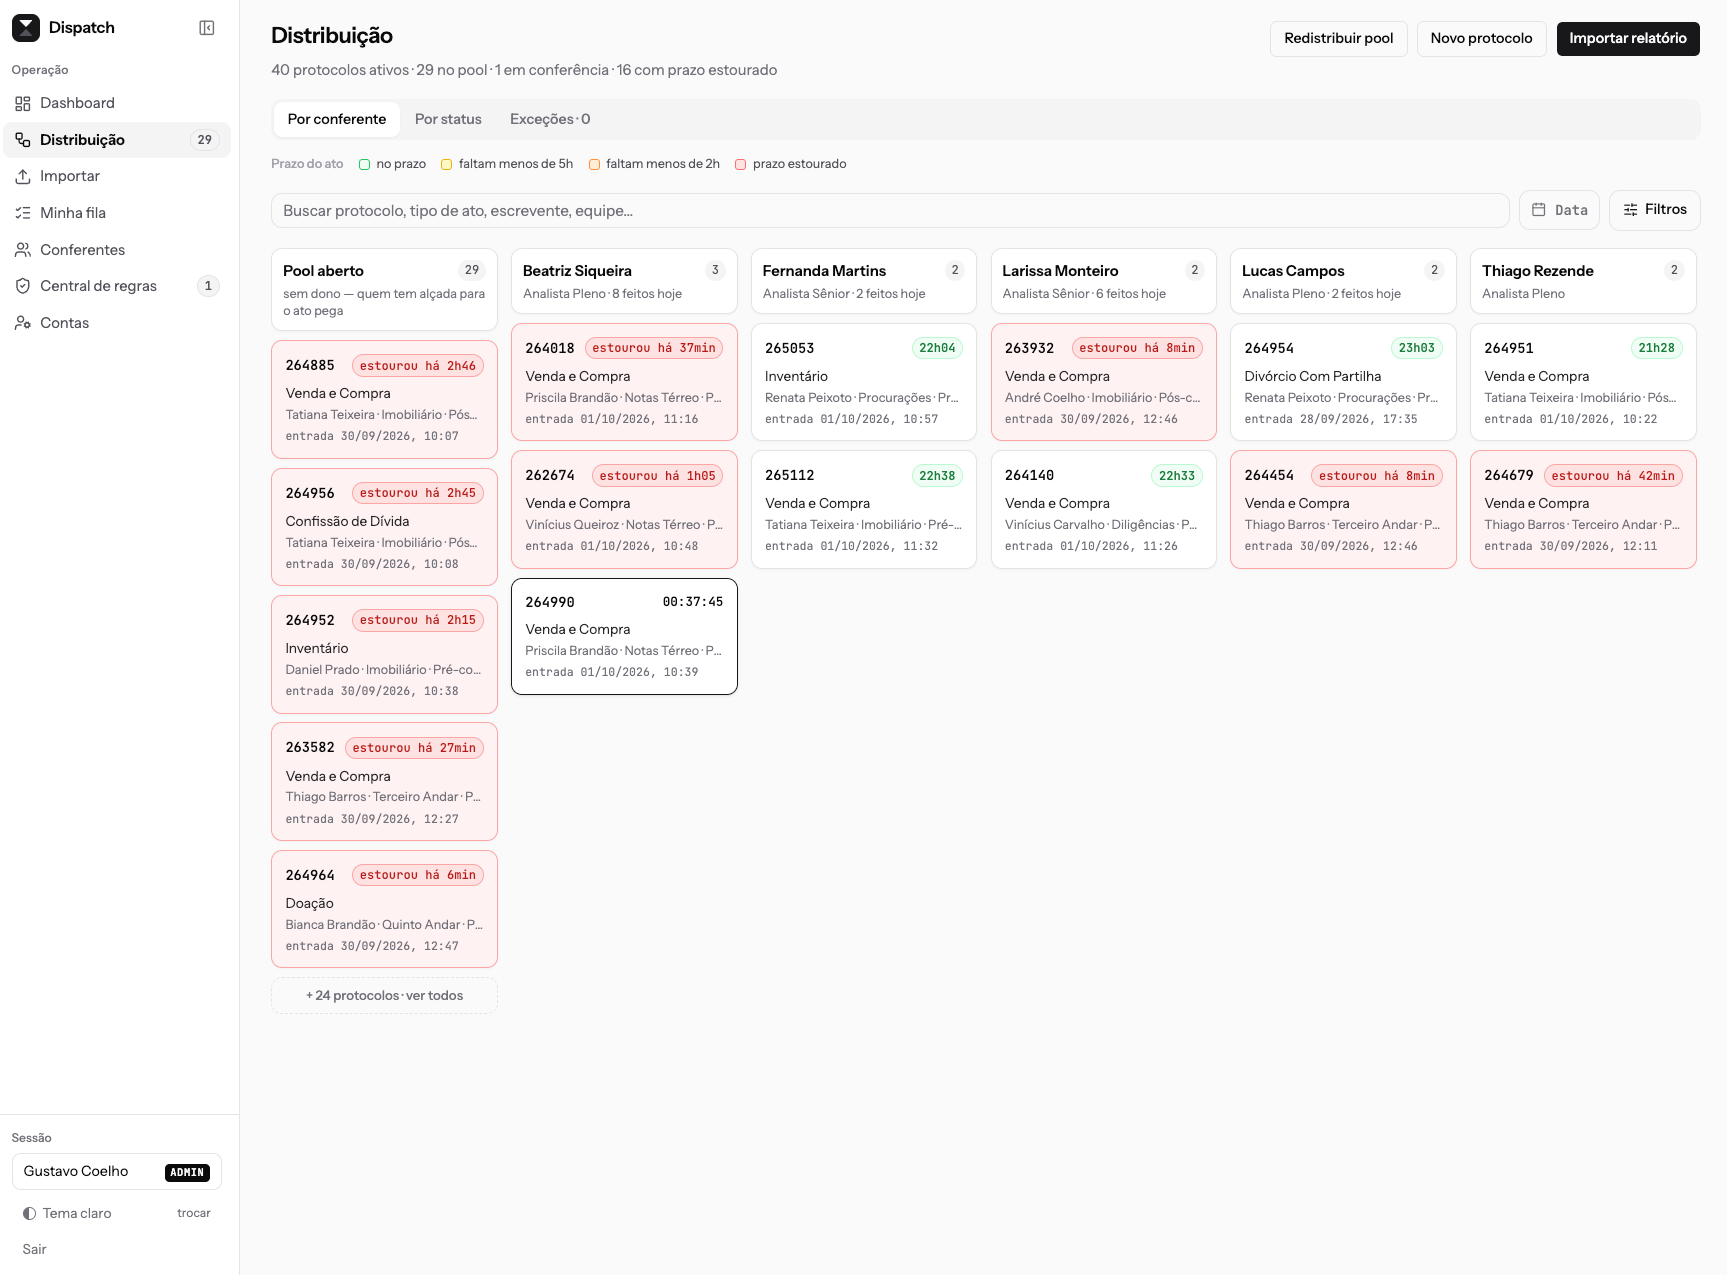The height and width of the screenshot is (1275, 1727).
Task: Click Novo protocolo button
Action: (x=1481, y=39)
